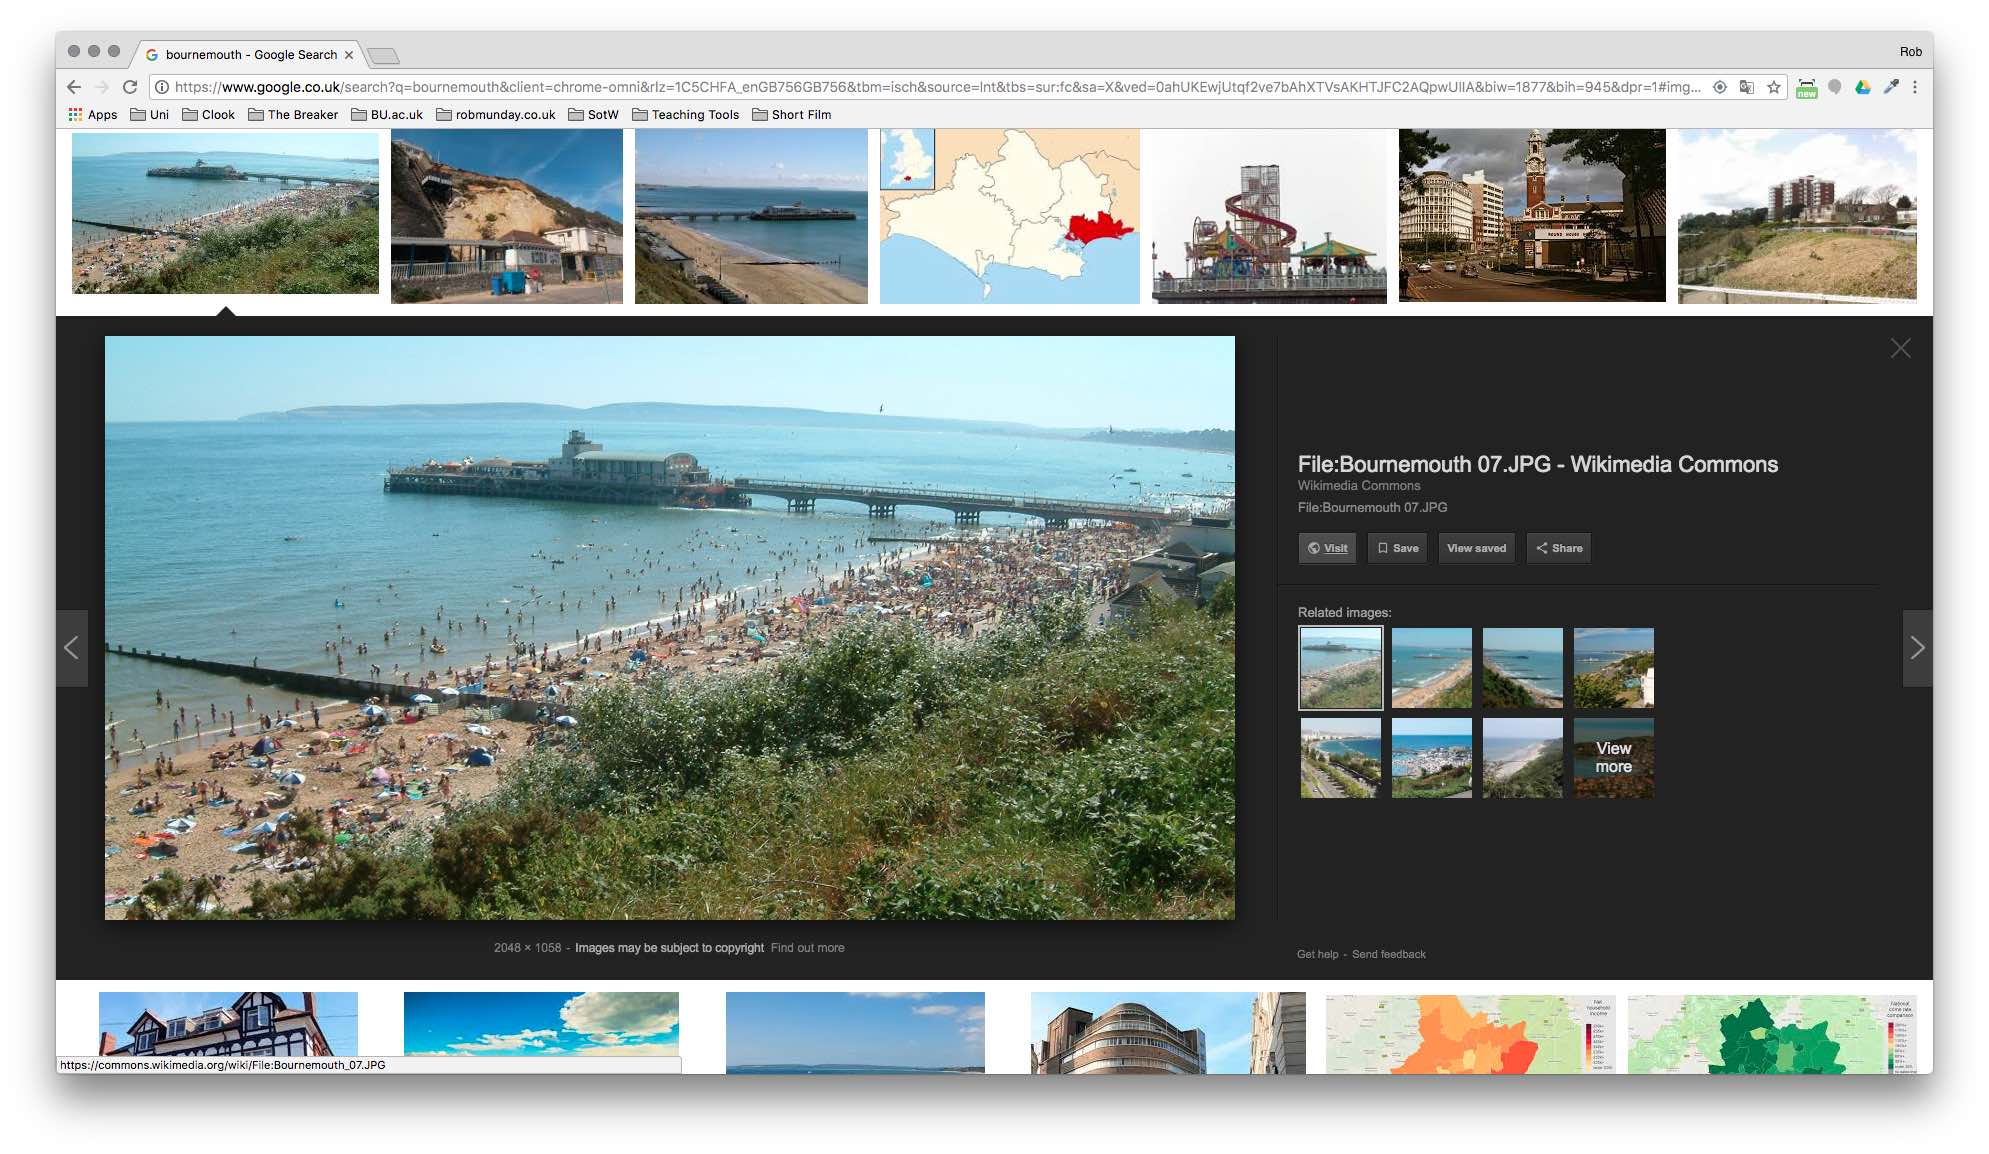Click the Google Chrome menu icon
This screenshot has height=1154, width=1989.
1915,85
